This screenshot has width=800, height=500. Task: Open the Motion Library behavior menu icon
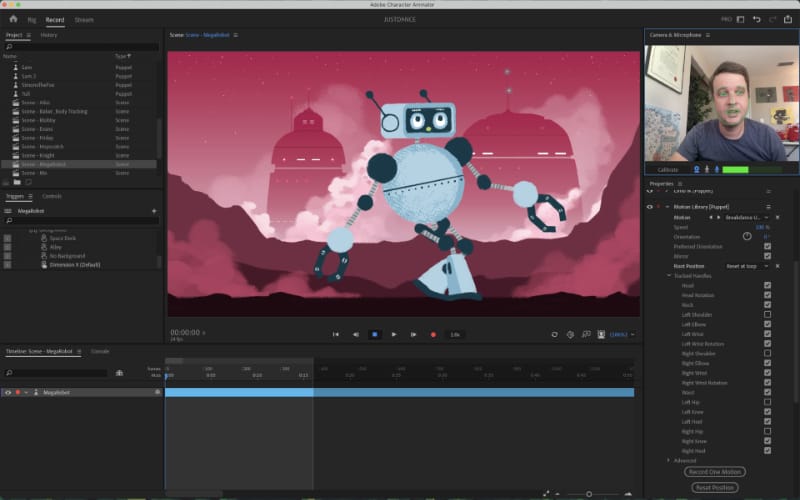768,207
